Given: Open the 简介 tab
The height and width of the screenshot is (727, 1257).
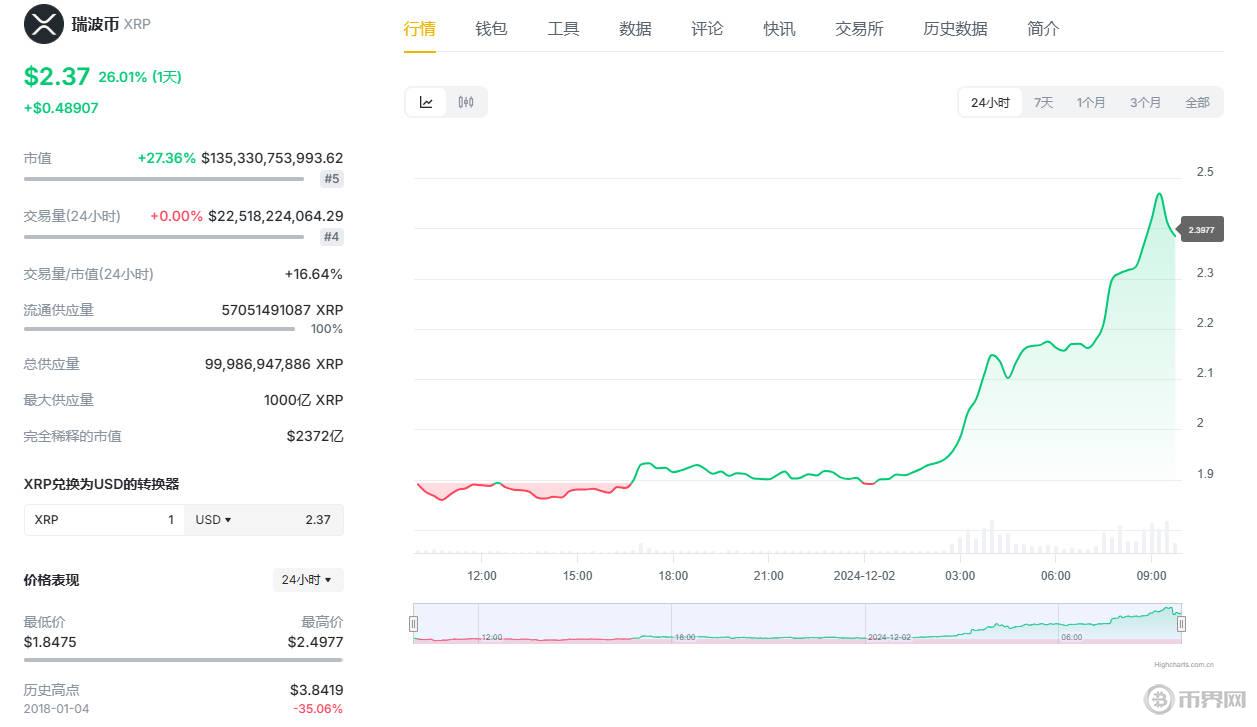Looking at the screenshot, I should pyautogui.click(x=1043, y=29).
